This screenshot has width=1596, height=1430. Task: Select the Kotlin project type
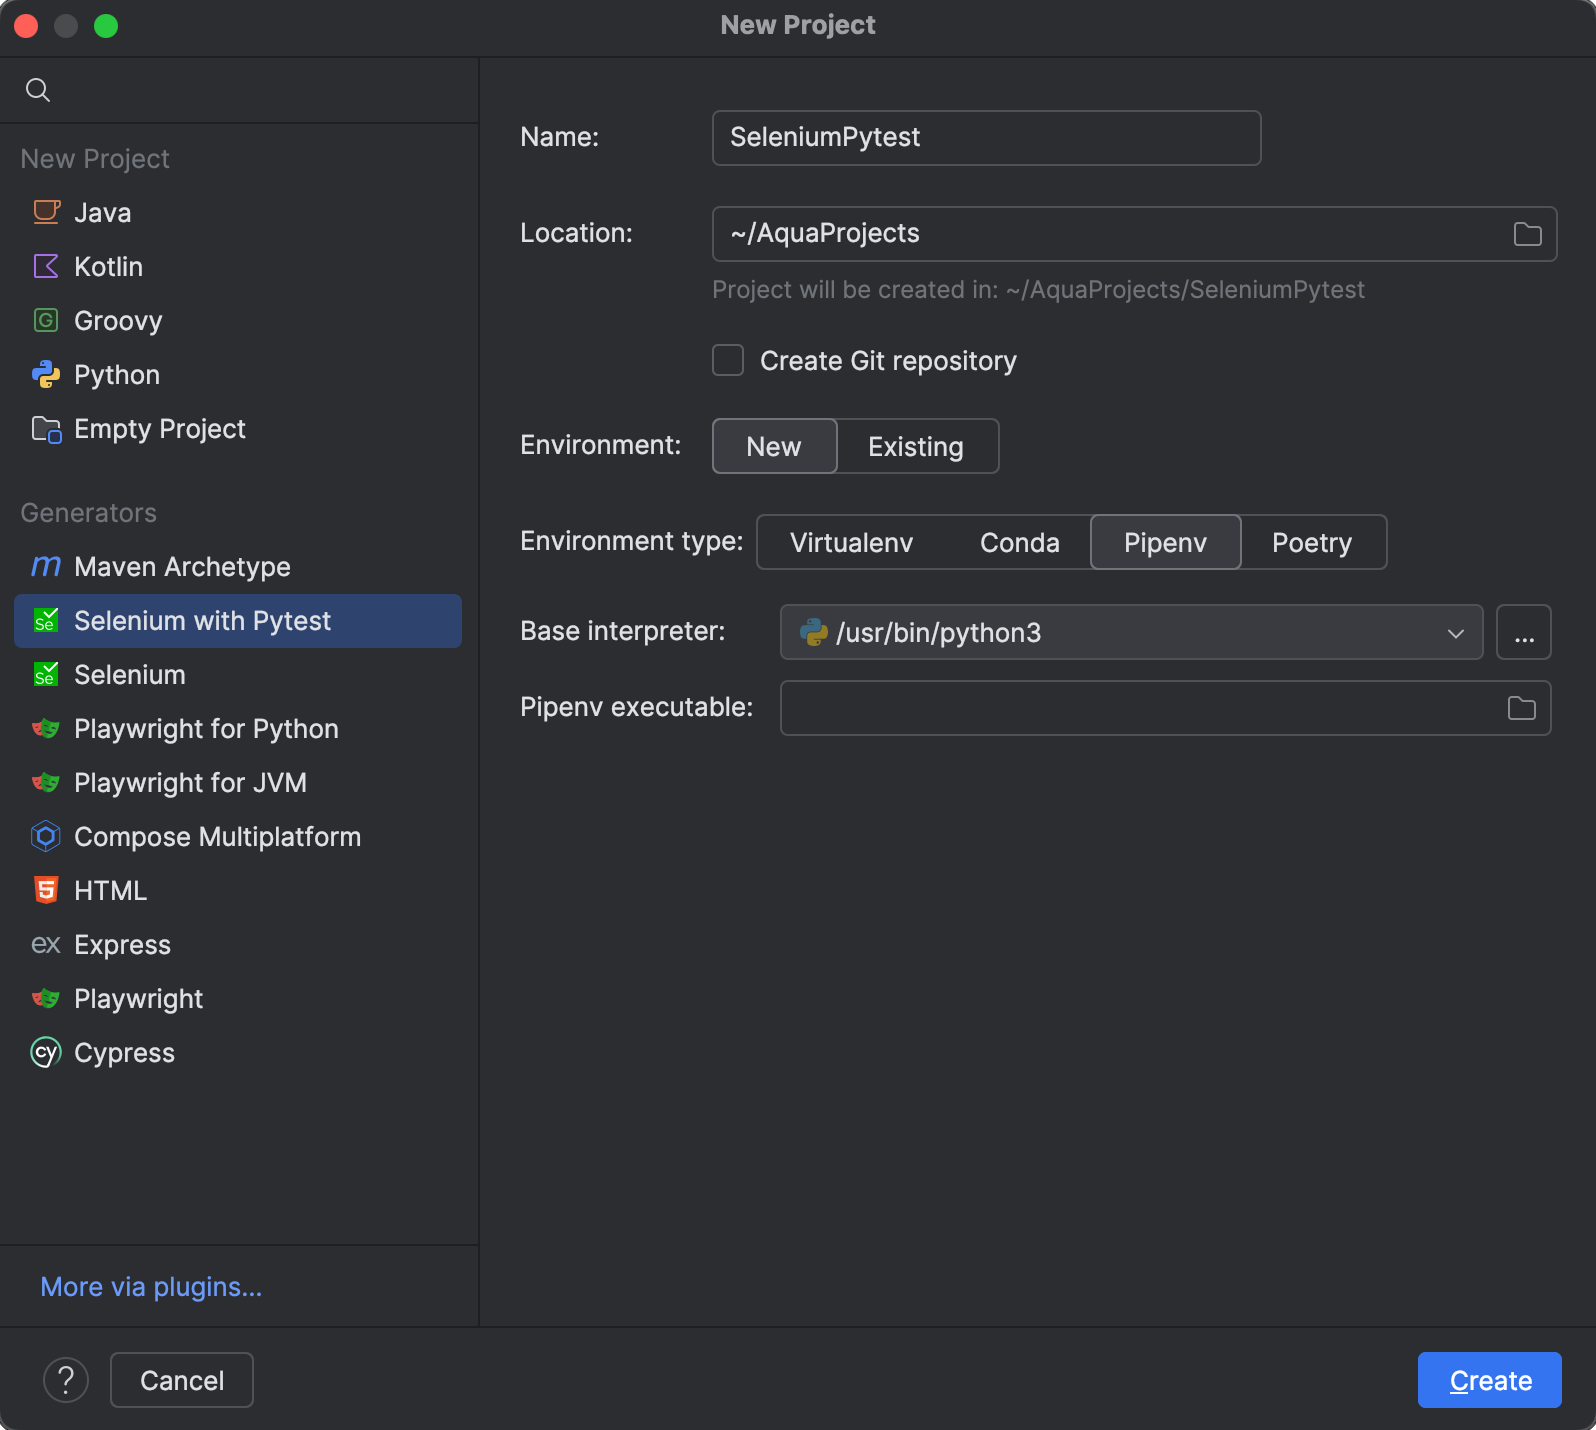tap(108, 267)
